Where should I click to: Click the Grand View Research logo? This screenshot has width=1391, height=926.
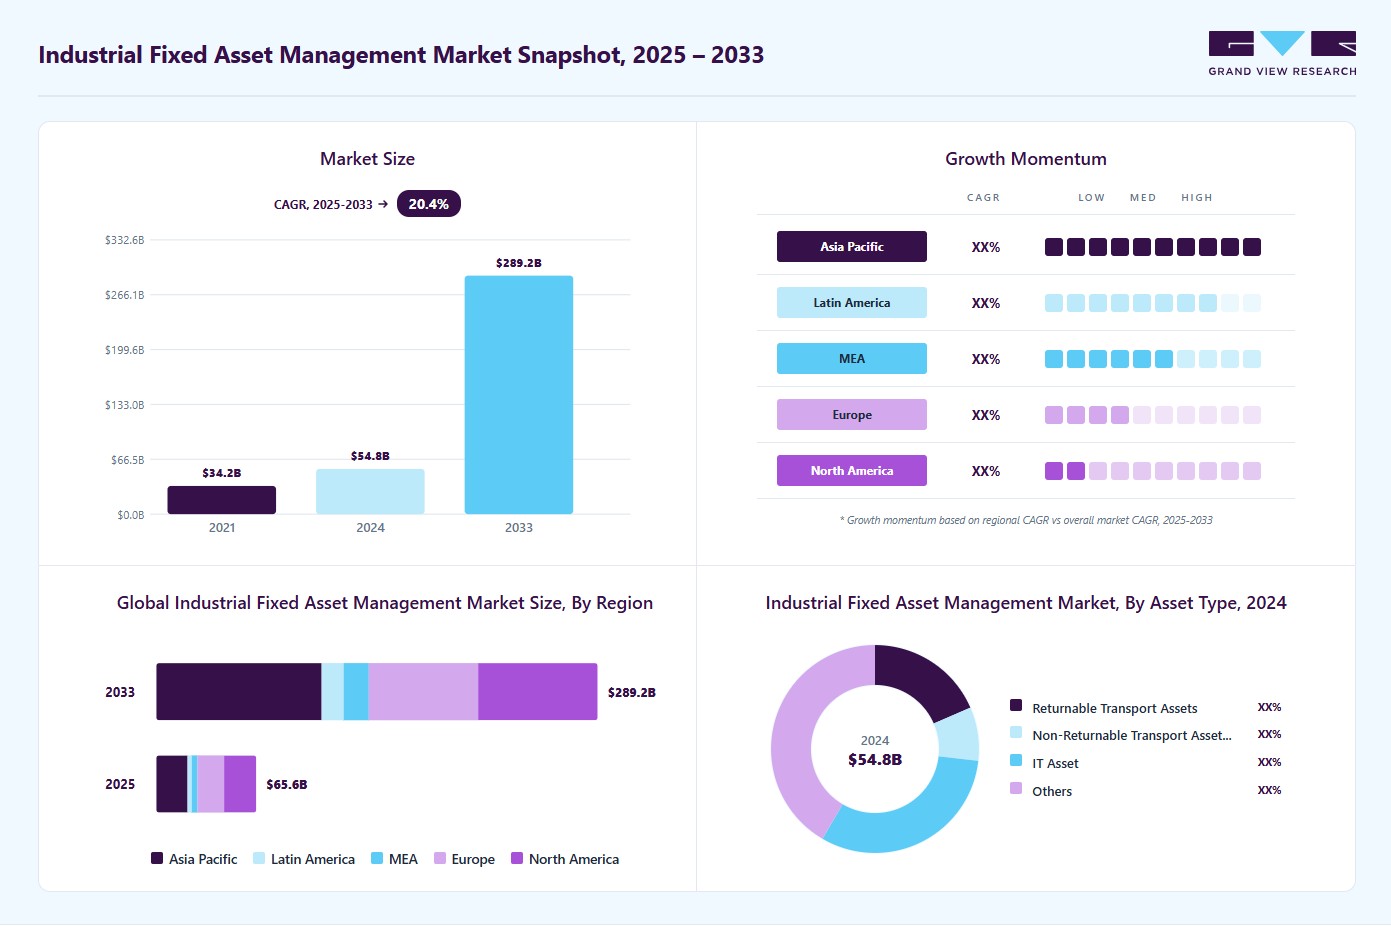click(1282, 54)
